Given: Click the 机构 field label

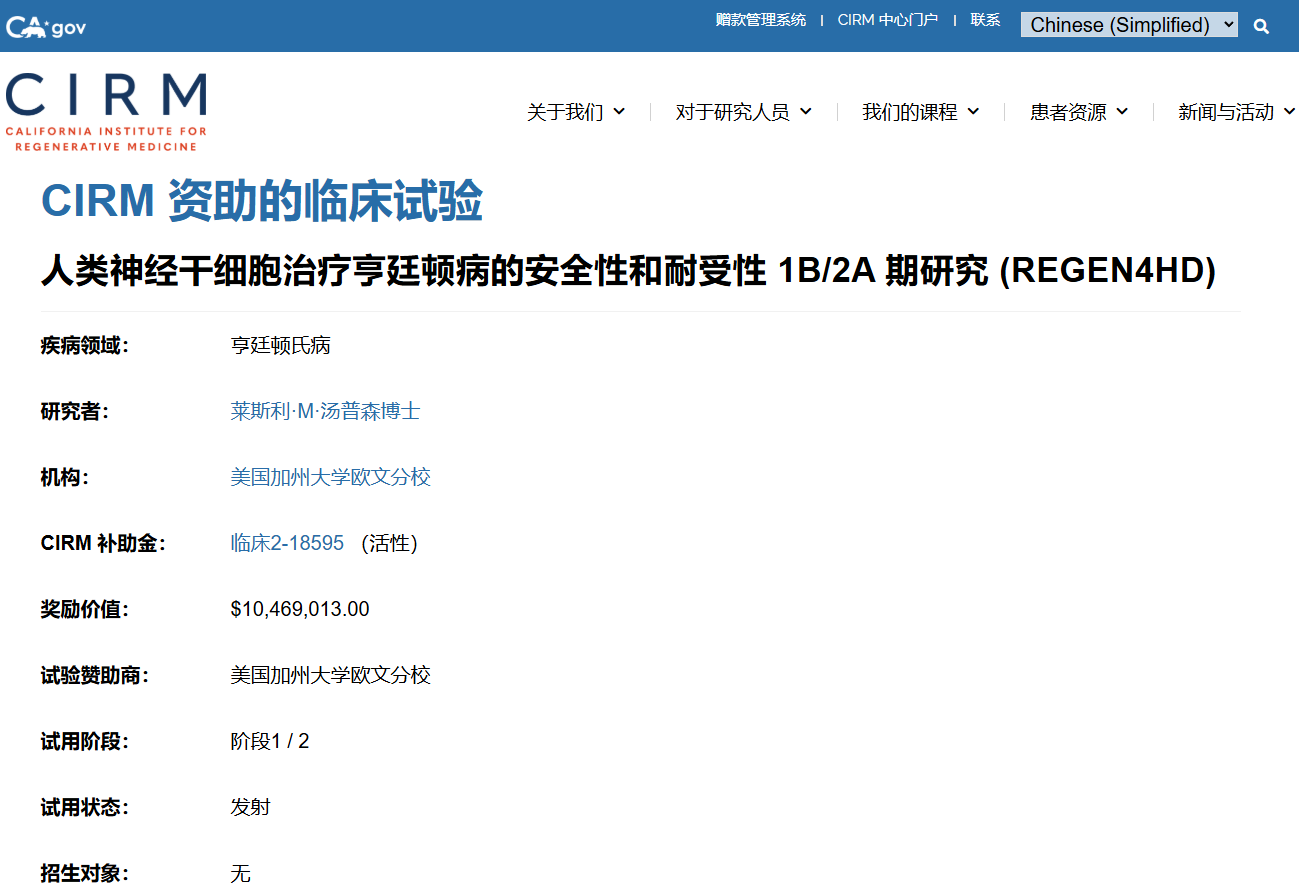Looking at the screenshot, I should pos(65,477).
